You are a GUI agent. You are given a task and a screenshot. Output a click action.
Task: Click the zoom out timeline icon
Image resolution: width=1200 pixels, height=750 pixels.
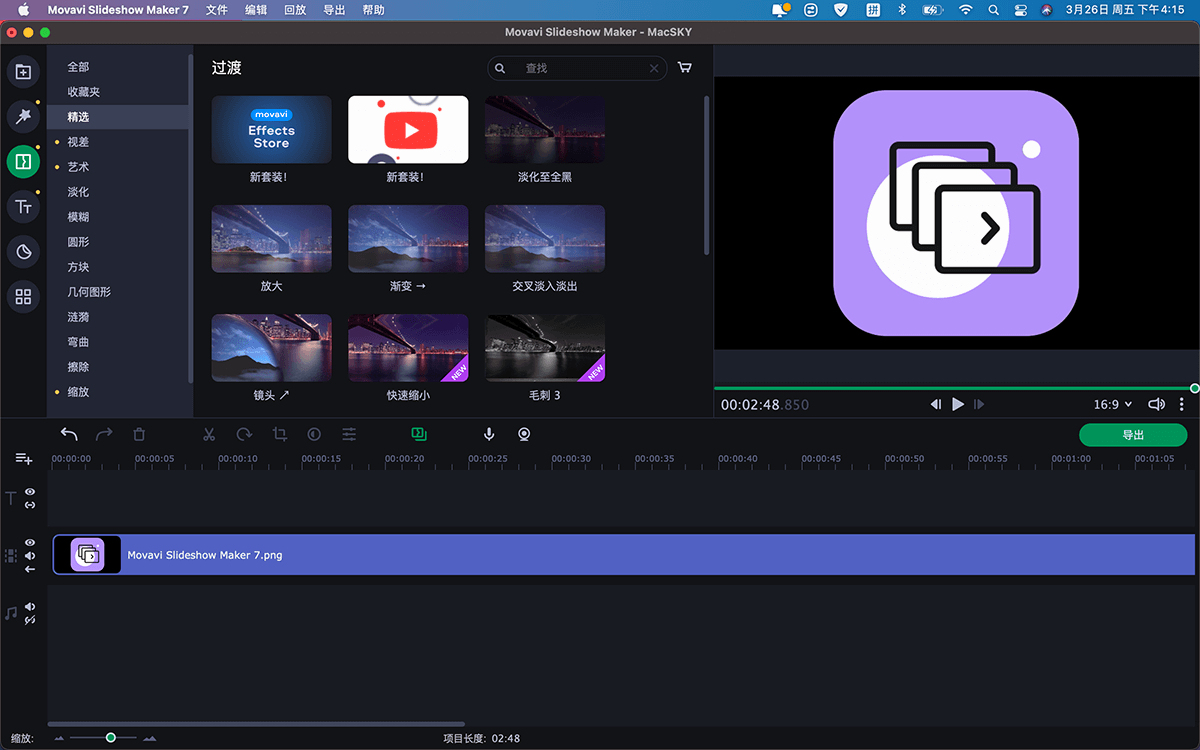60,739
